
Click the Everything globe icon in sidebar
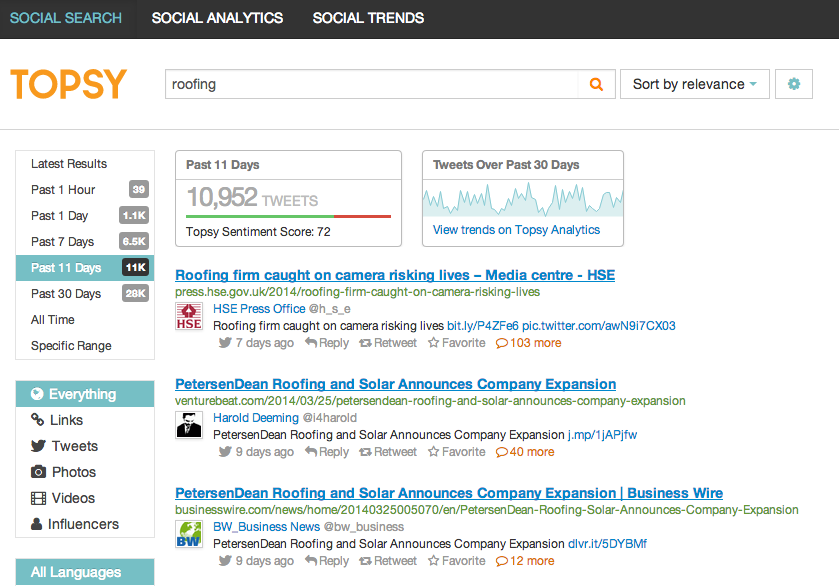click(37, 394)
